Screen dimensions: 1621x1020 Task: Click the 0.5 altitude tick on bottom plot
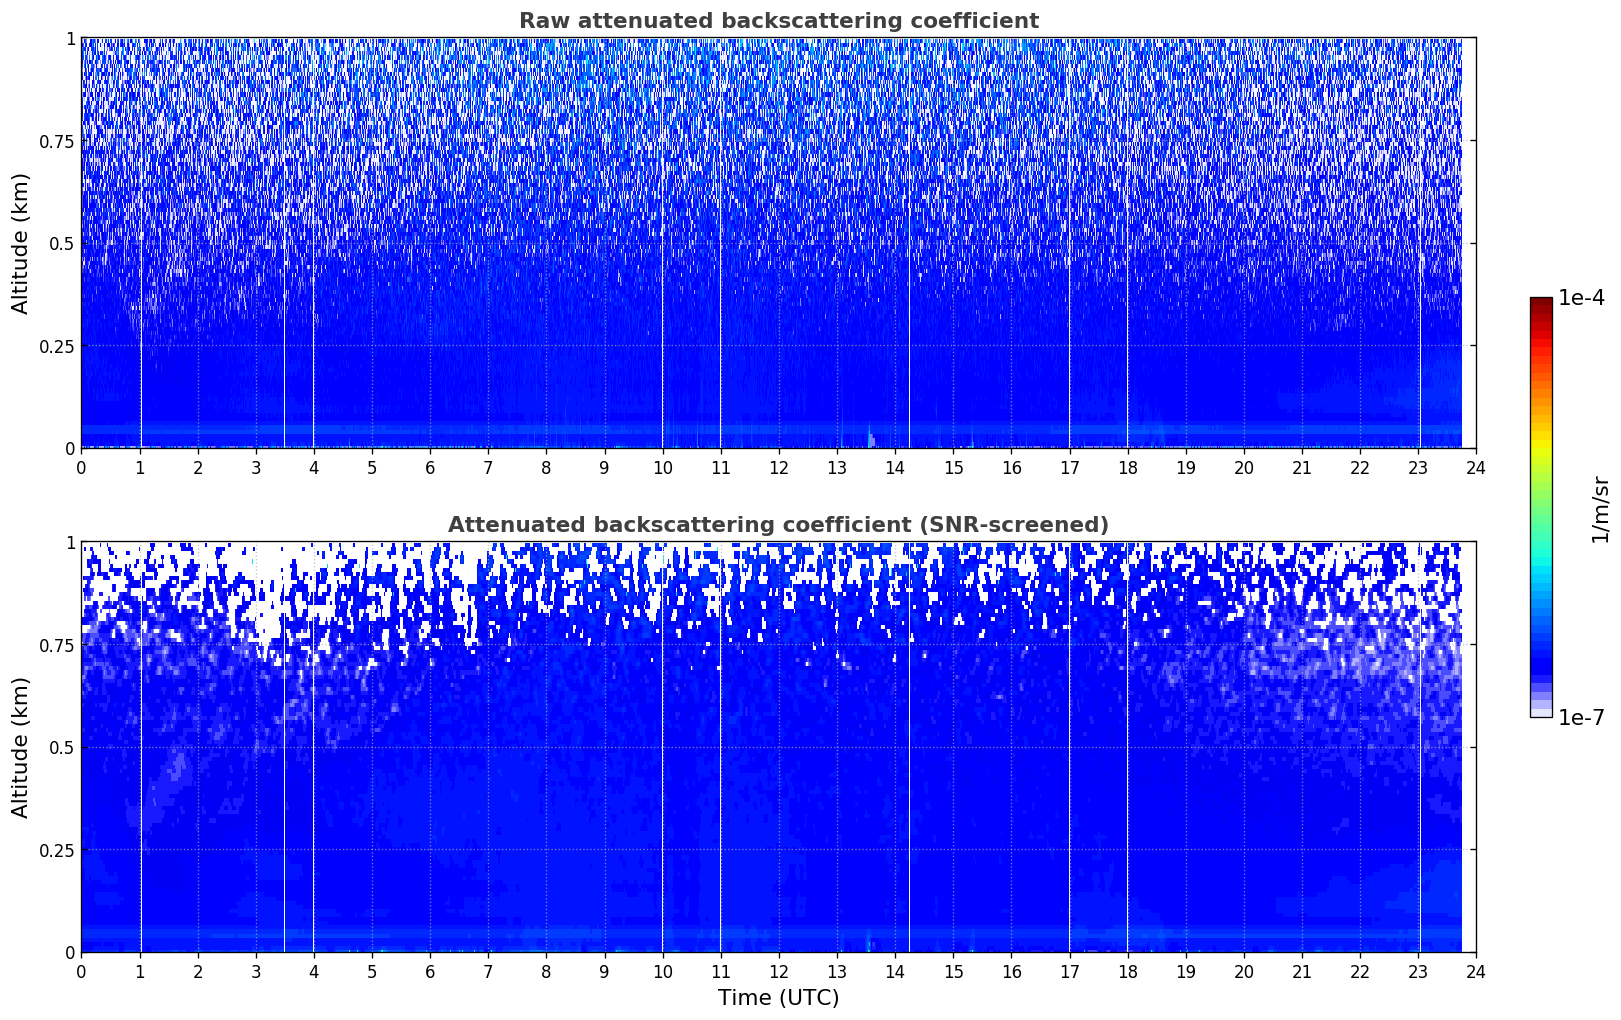tap(62, 747)
